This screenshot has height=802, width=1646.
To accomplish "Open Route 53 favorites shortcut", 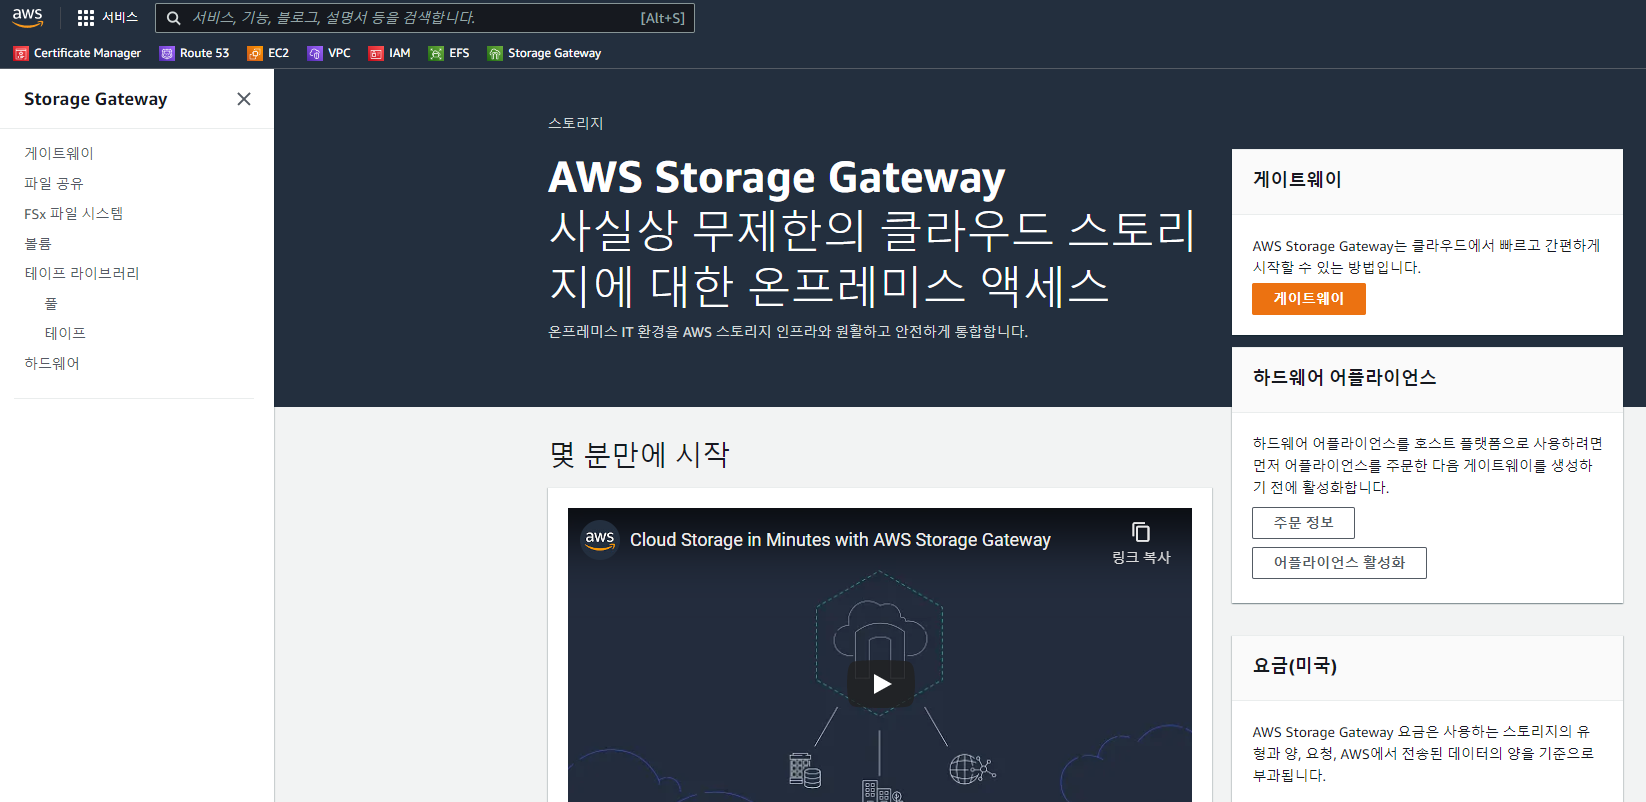I will click(x=194, y=53).
